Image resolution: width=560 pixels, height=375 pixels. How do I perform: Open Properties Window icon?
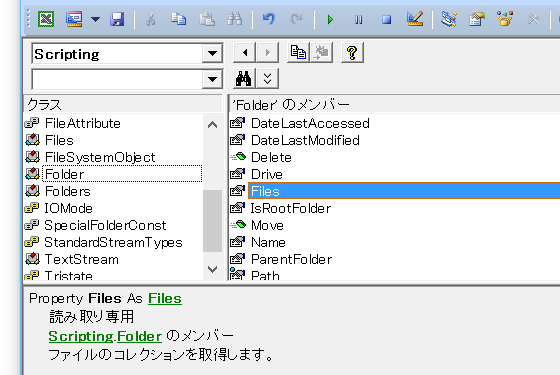pyautogui.click(x=477, y=19)
